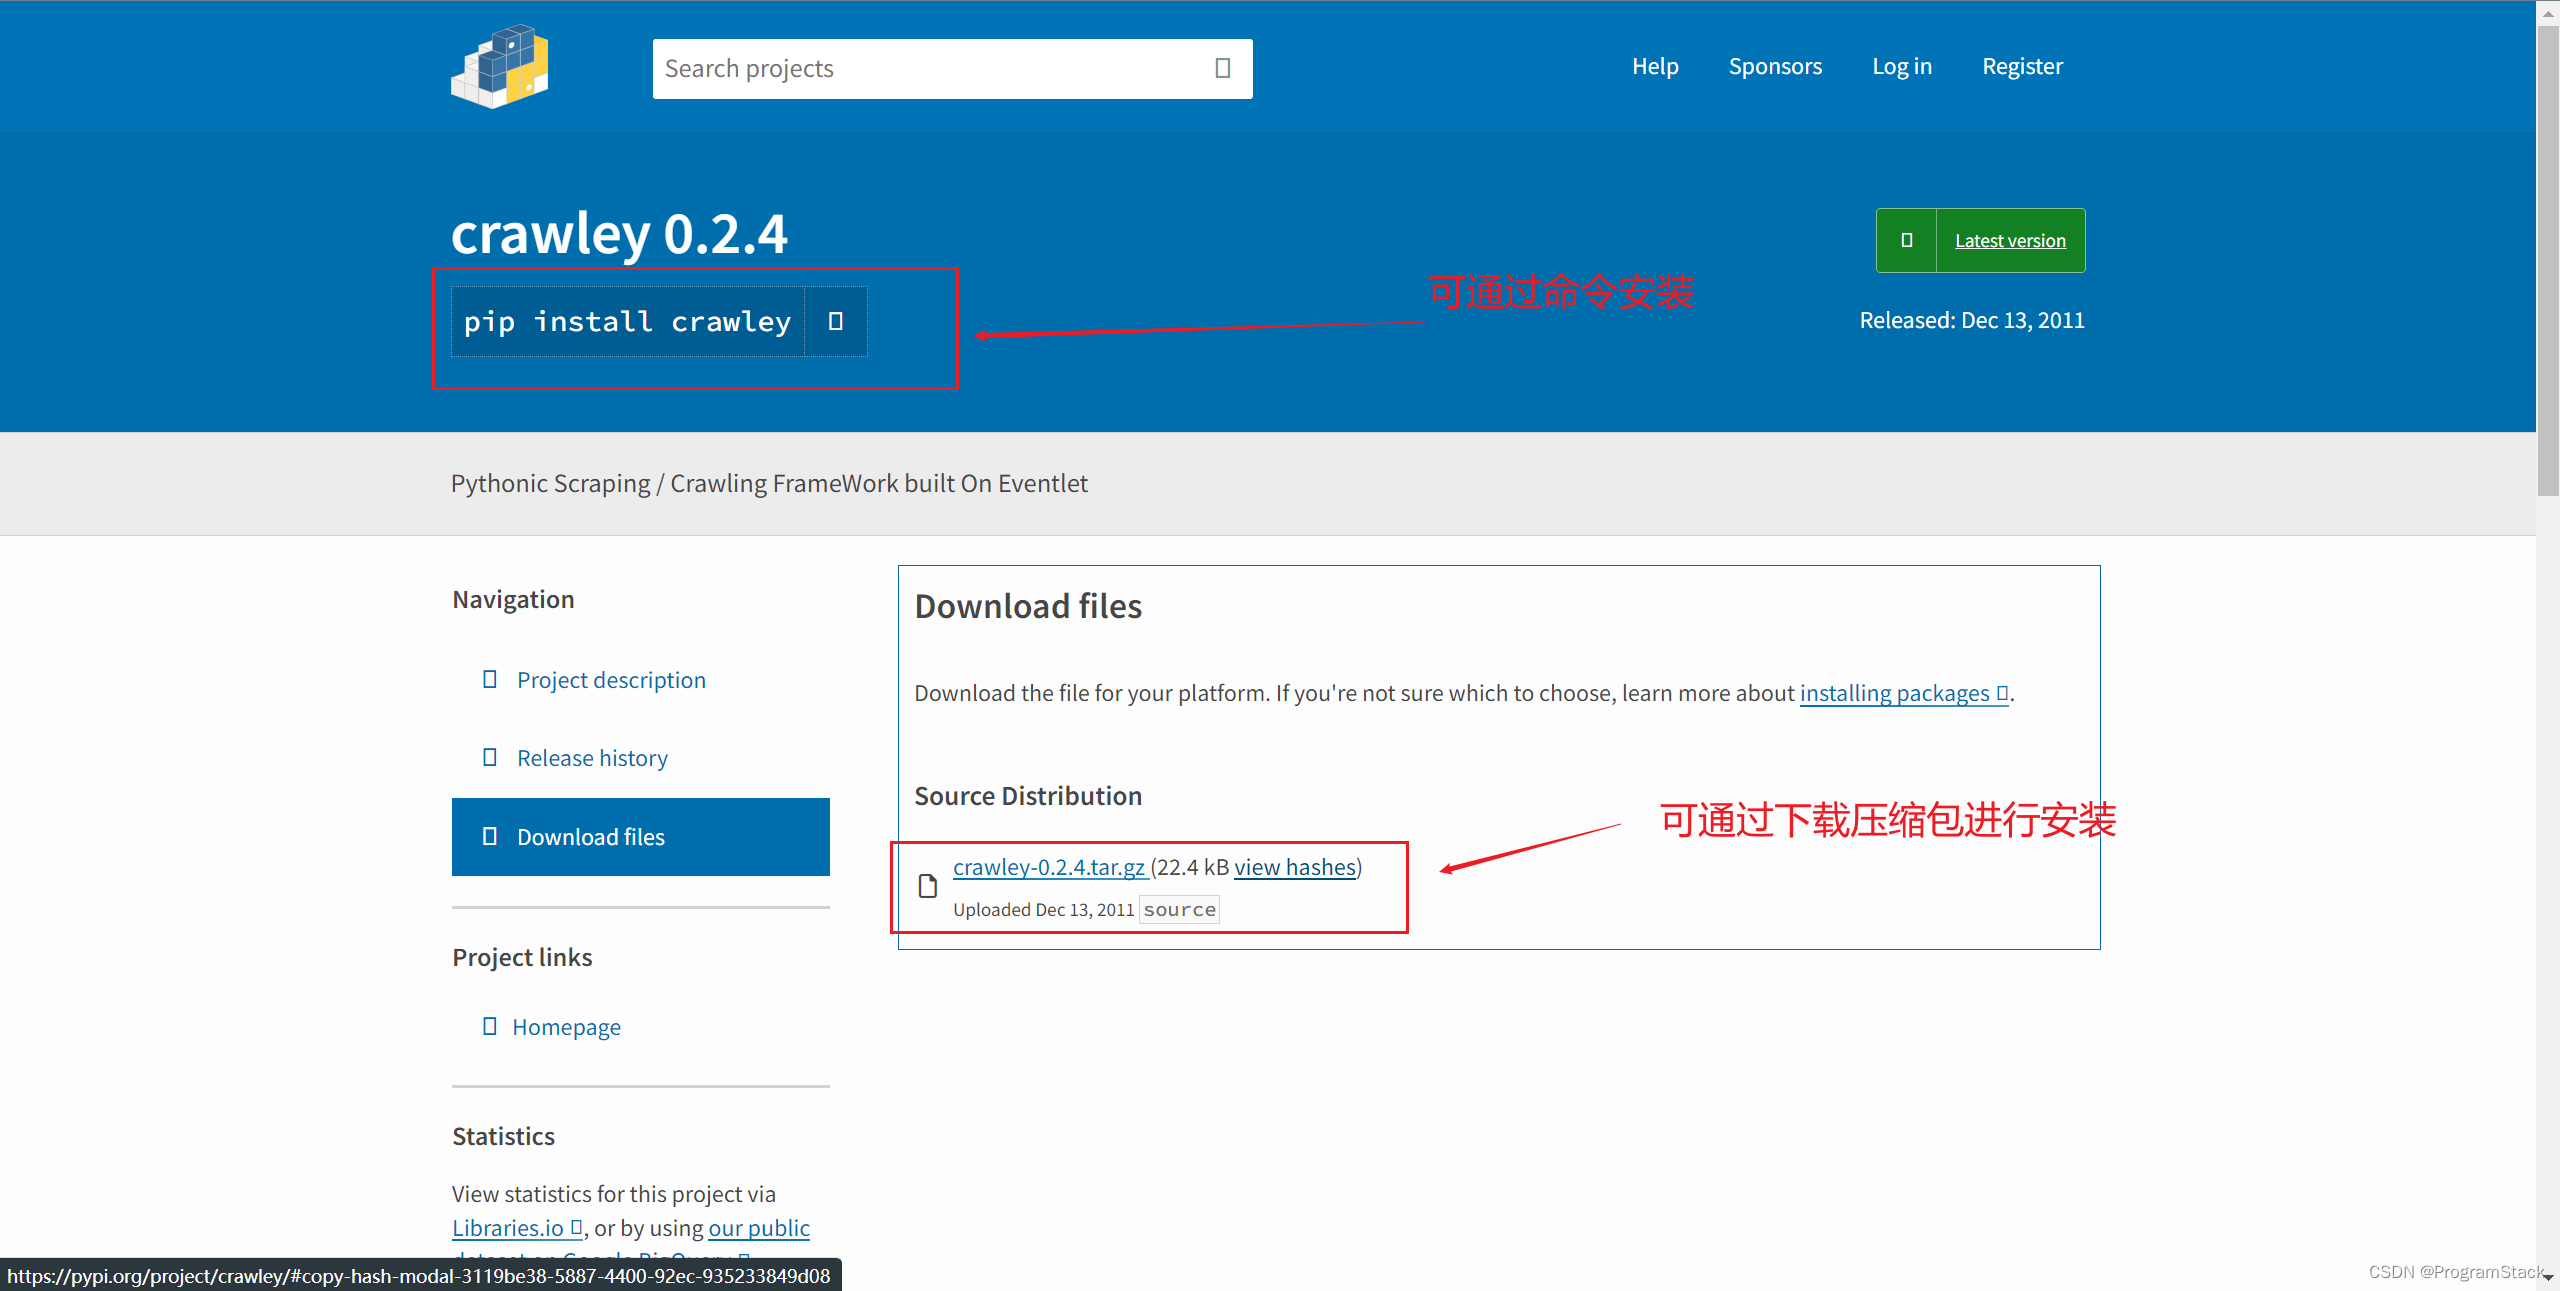Open Release history section
Screen dimensions: 2560x1291
coord(592,758)
